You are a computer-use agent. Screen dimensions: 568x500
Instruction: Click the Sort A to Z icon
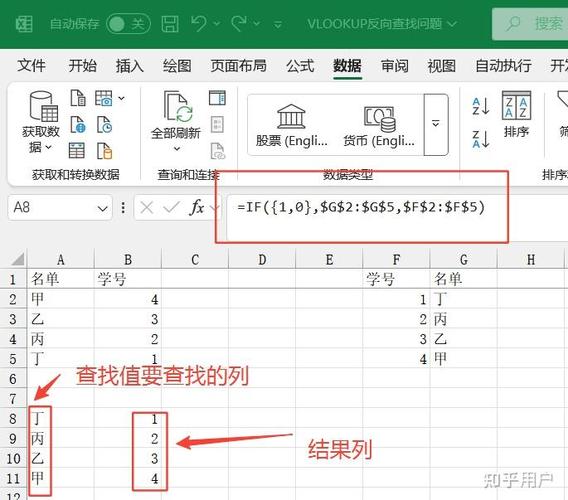point(481,106)
